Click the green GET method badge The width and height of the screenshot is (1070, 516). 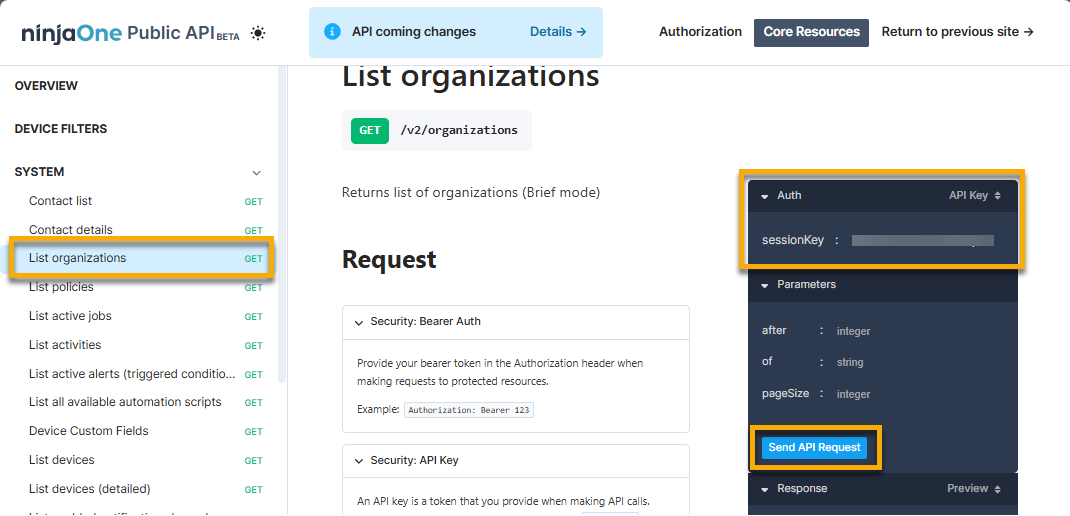[369, 130]
